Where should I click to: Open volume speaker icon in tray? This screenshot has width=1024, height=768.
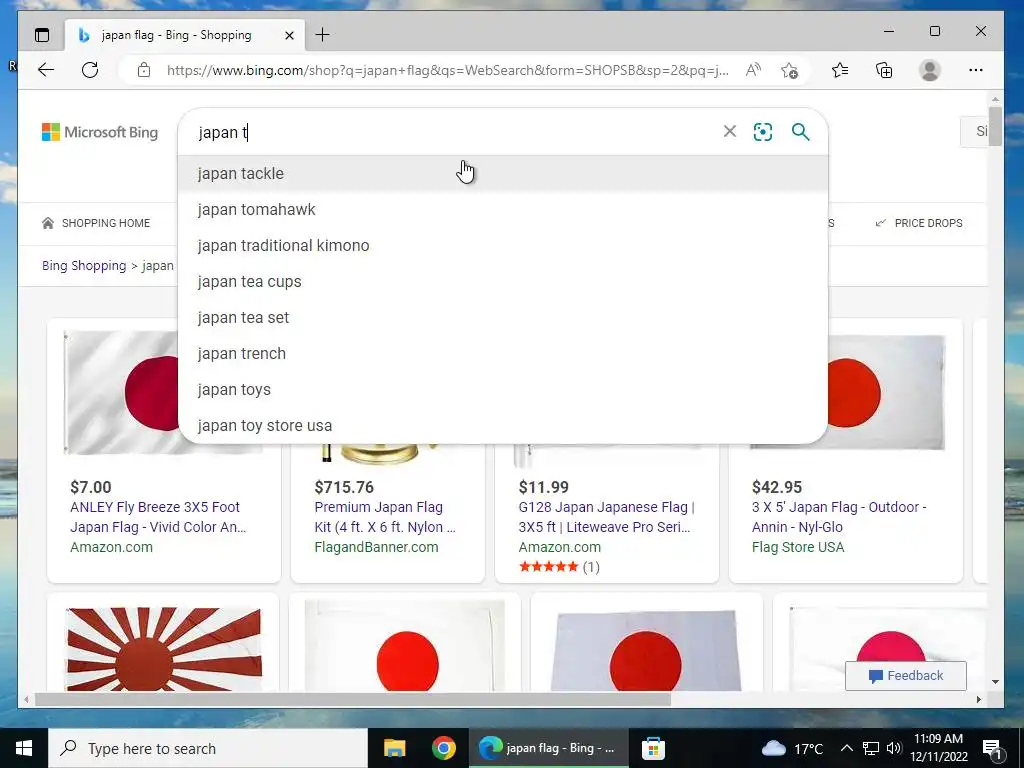point(894,748)
